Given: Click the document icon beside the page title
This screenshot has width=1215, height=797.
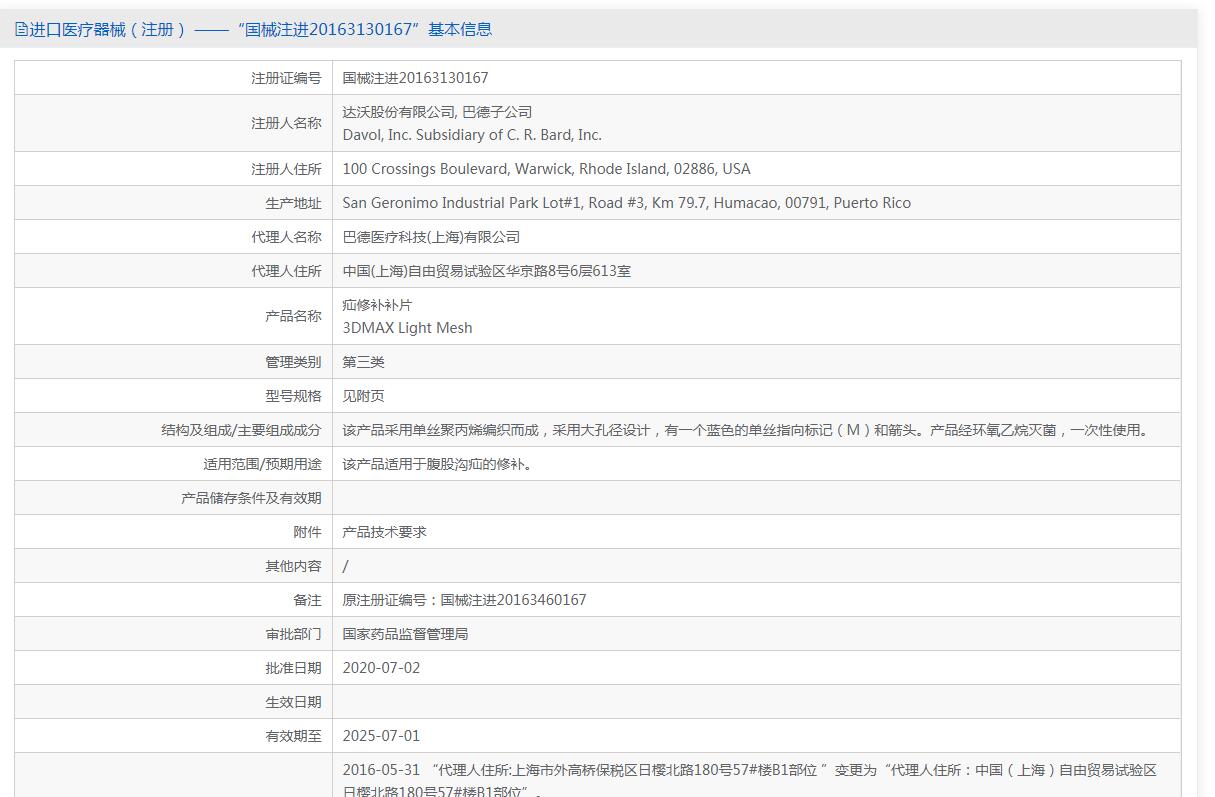Looking at the screenshot, I should click(x=21, y=29).
